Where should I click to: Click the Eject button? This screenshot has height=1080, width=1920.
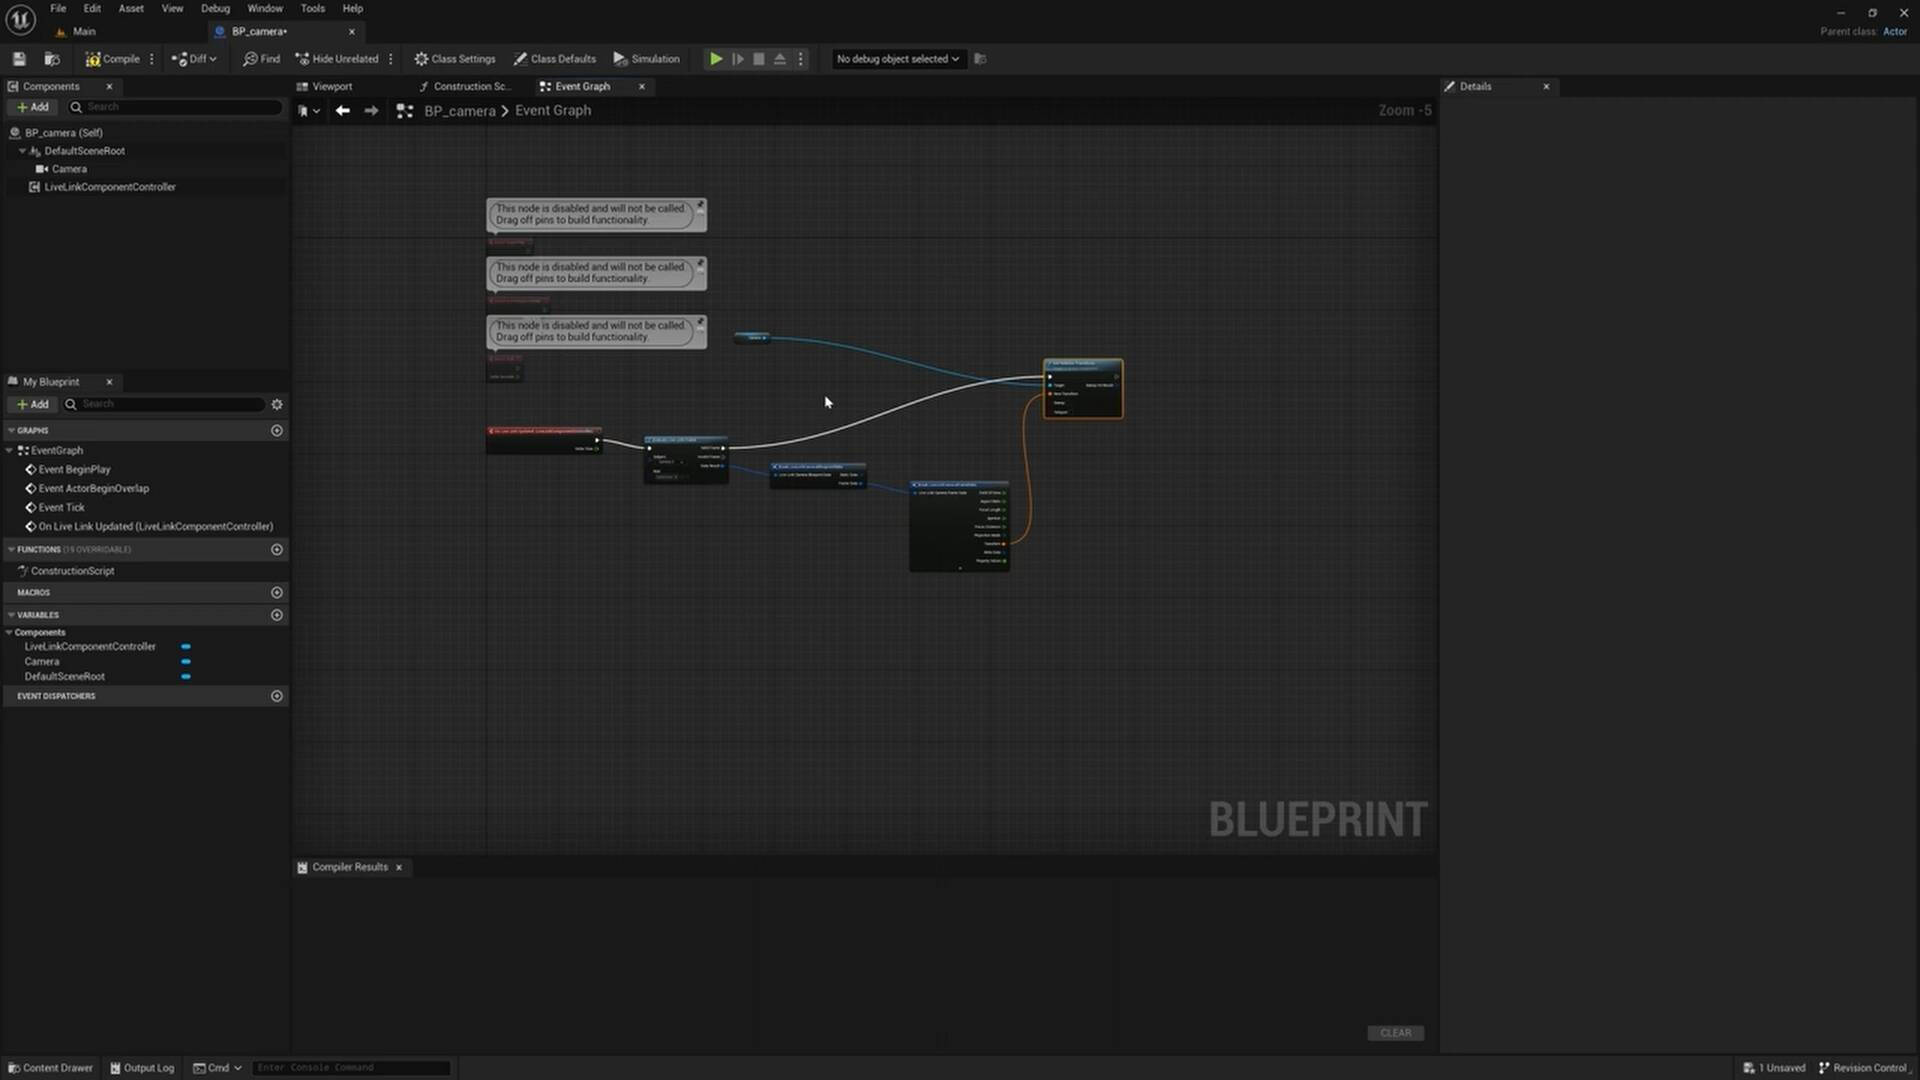[780, 59]
